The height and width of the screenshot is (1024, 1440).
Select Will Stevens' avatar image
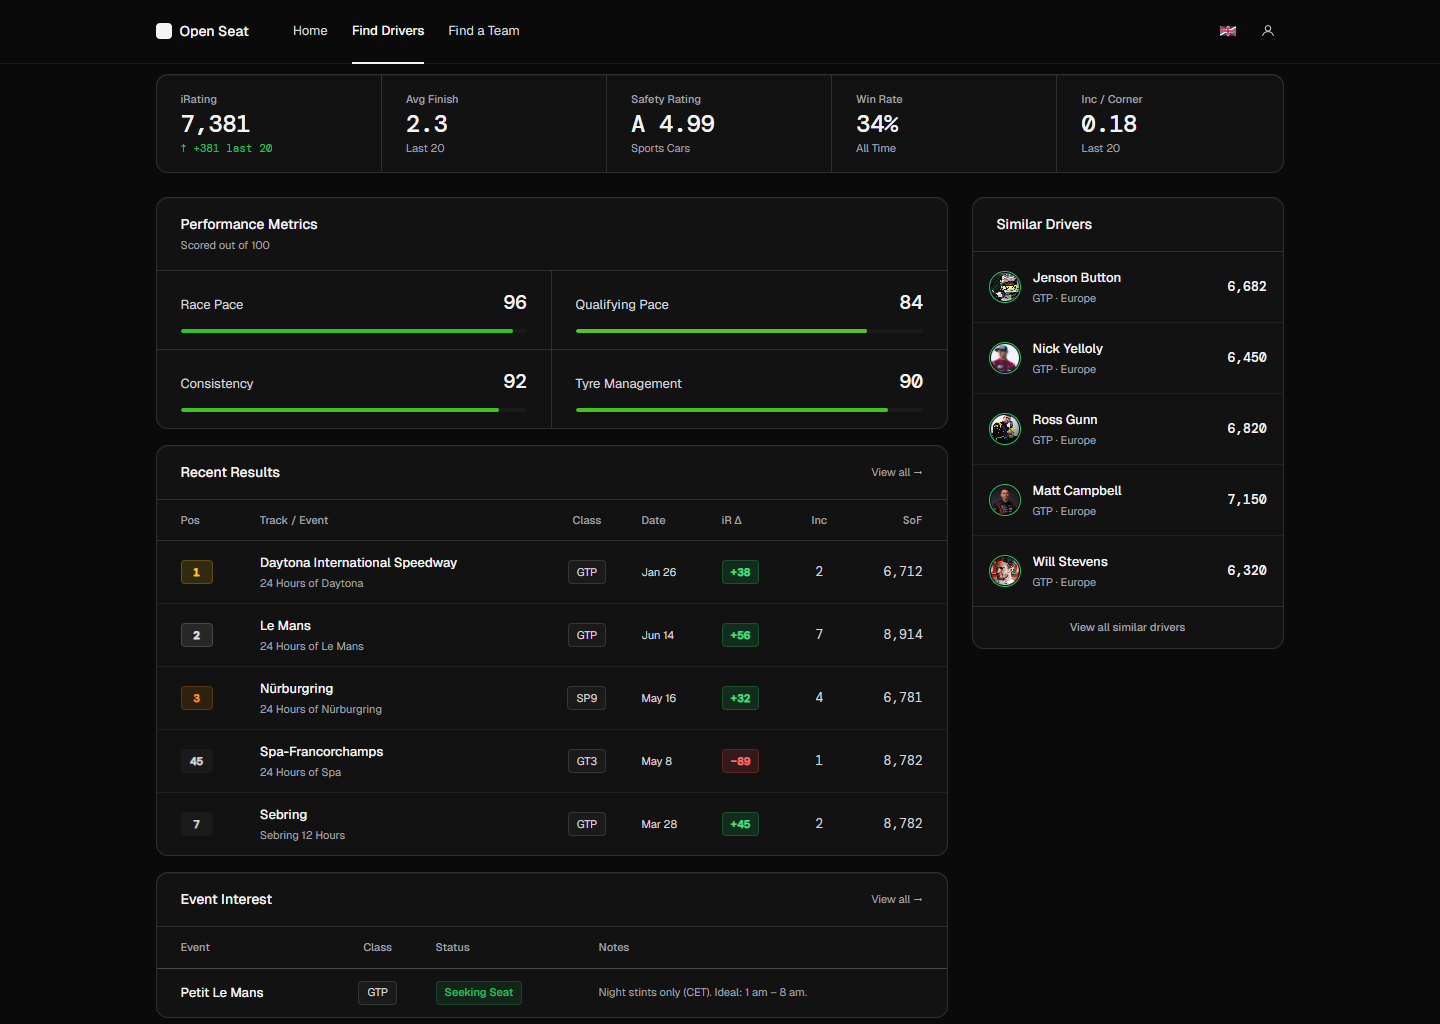tap(1005, 571)
